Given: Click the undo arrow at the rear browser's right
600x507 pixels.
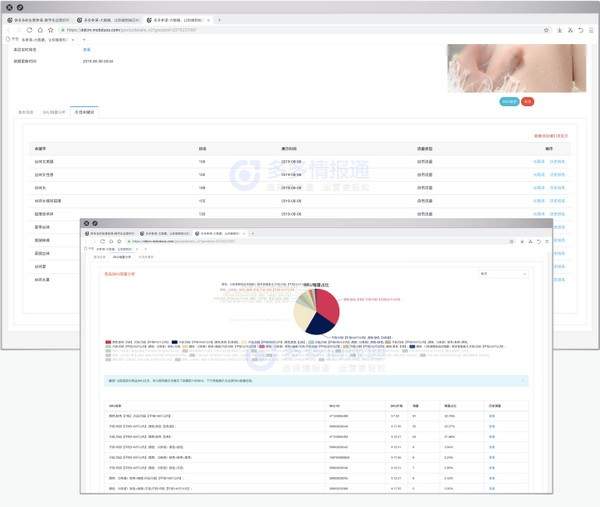Looking at the screenshot, I should pyautogui.click(x=581, y=30).
